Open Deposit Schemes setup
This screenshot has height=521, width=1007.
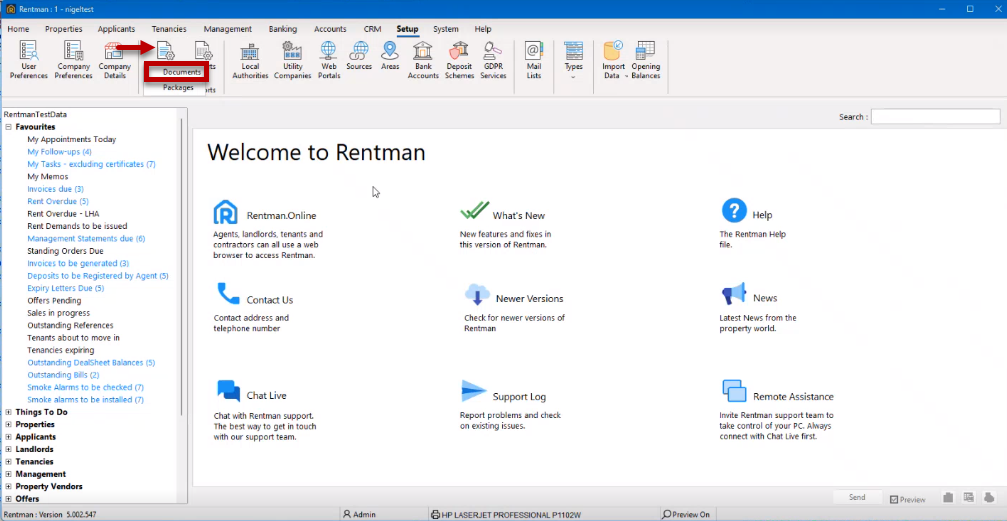[x=459, y=60]
